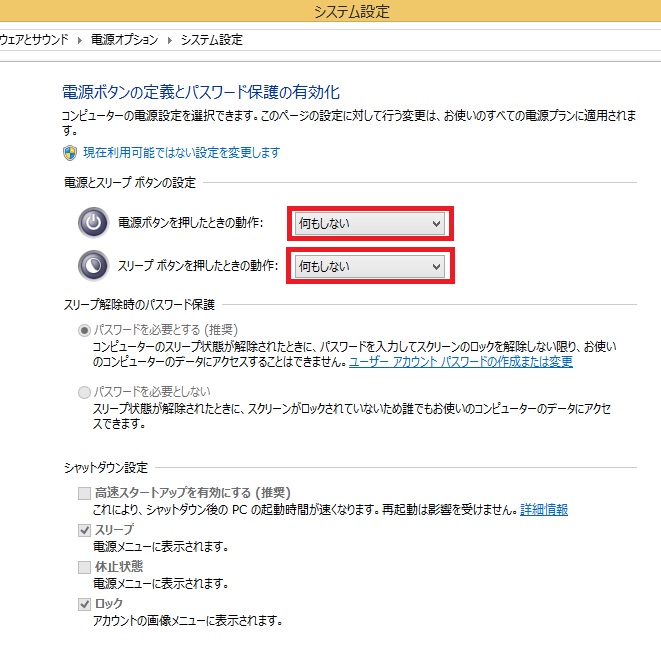Uncheck the スリープ checkbox in shutdown settings
The width and height of the screenshot is (661, 656).
tap(84, 530)
